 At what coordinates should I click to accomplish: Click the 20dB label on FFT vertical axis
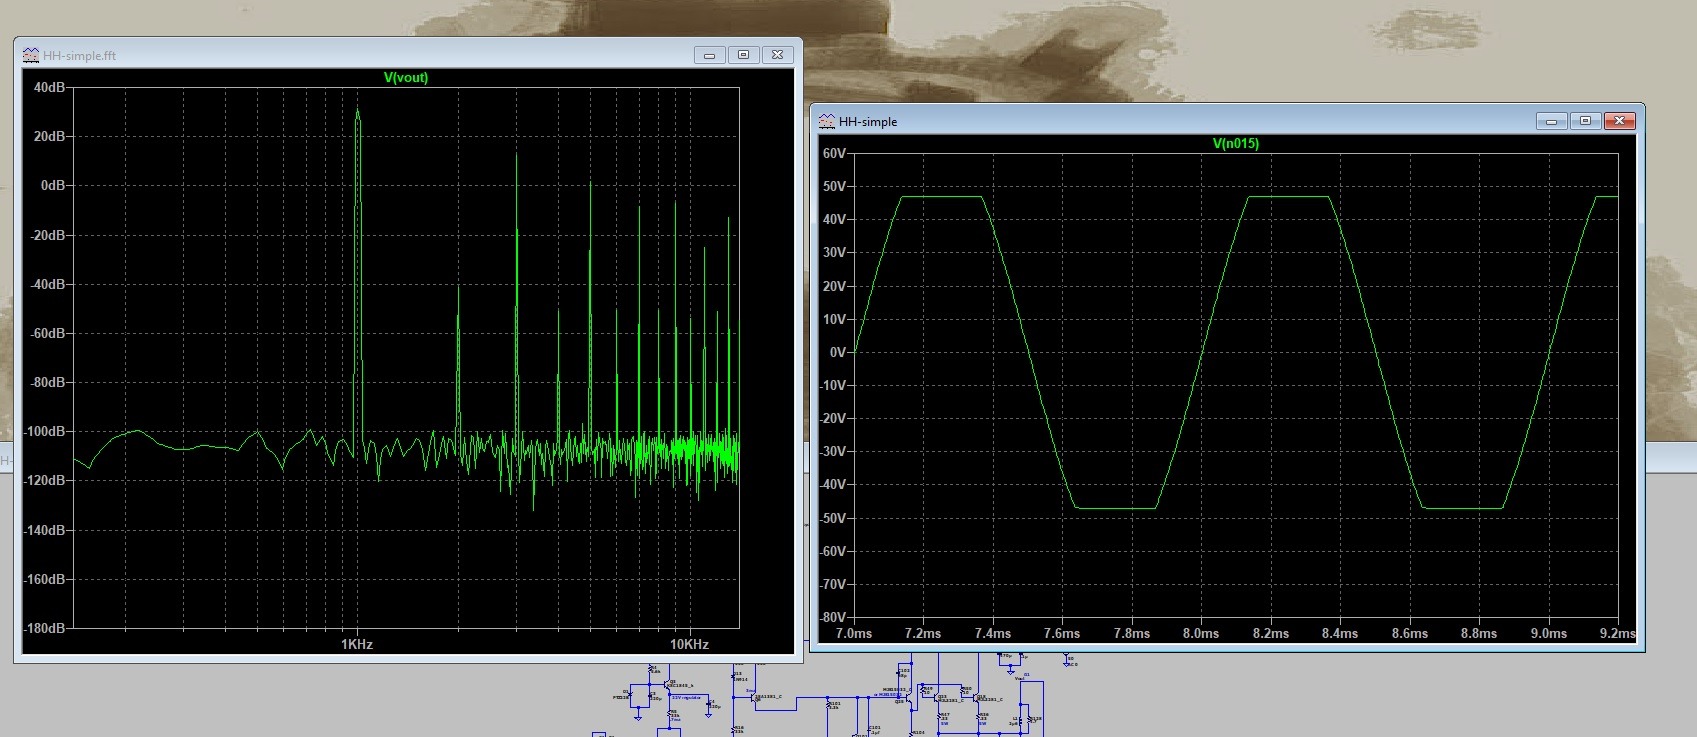(x=50, y=136)
